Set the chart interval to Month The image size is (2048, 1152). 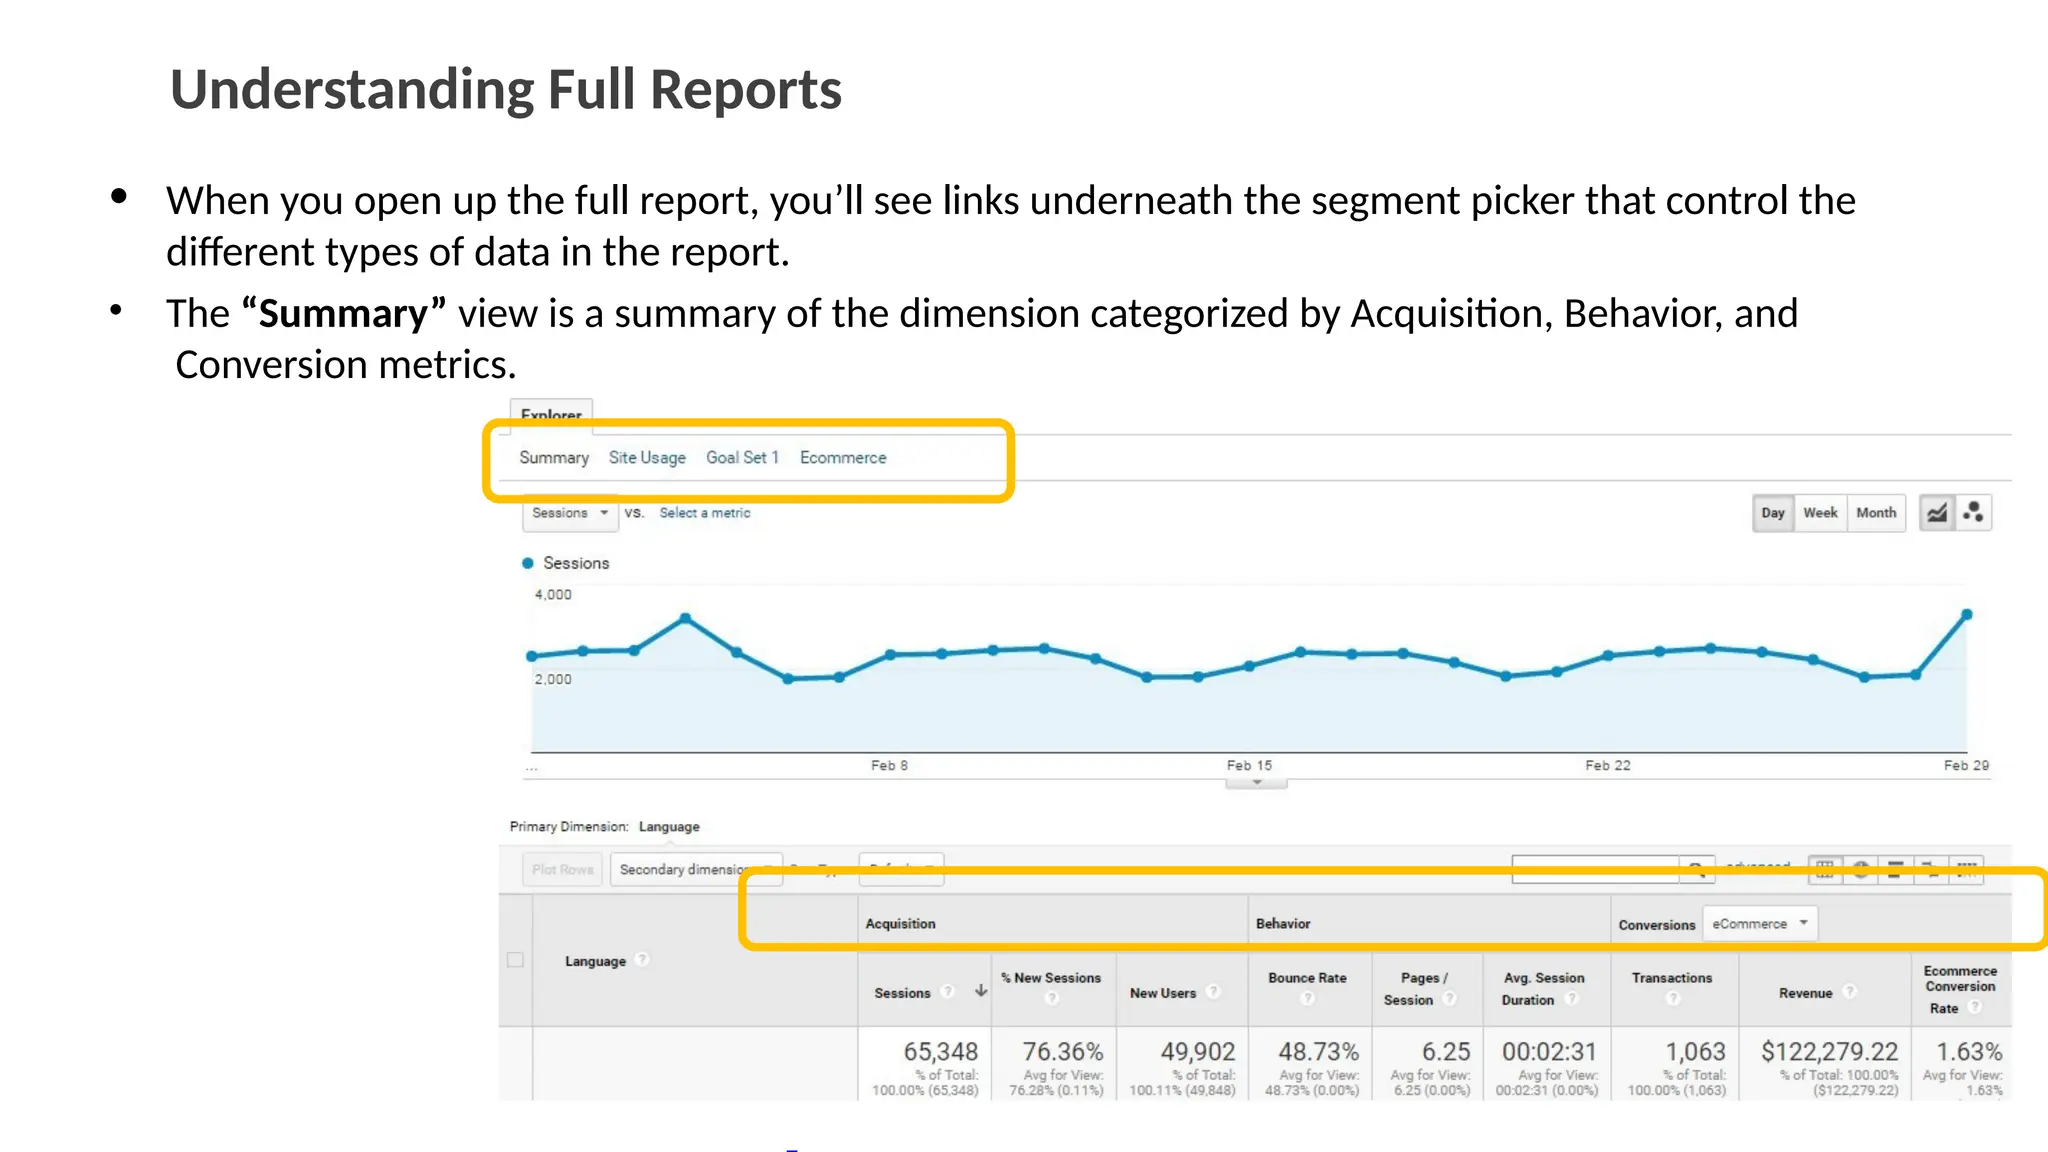click(1876, 513)
